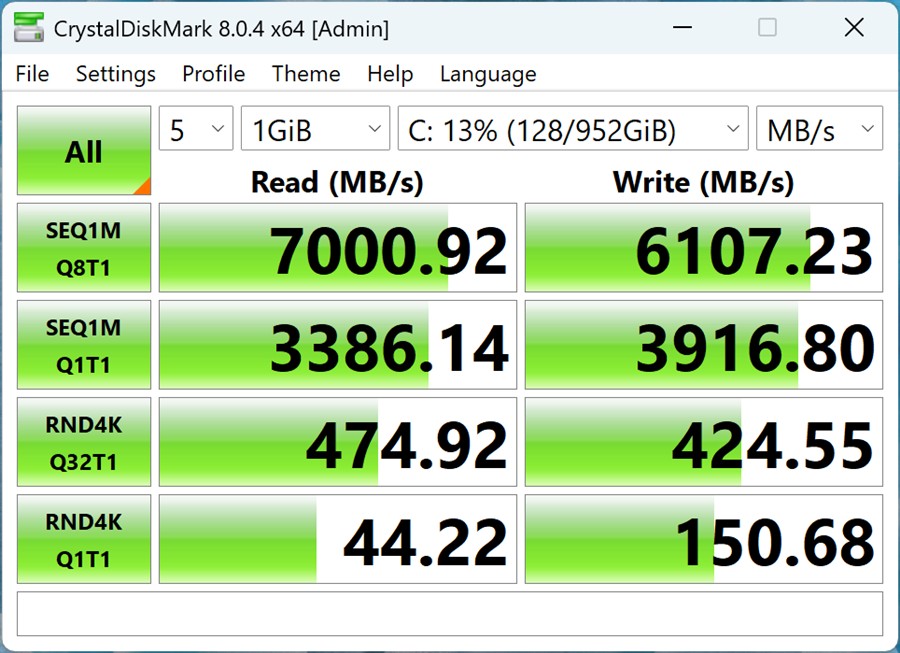Open the Settings menu
This screenshot has height=653, width=900.
tap(116, 74)
